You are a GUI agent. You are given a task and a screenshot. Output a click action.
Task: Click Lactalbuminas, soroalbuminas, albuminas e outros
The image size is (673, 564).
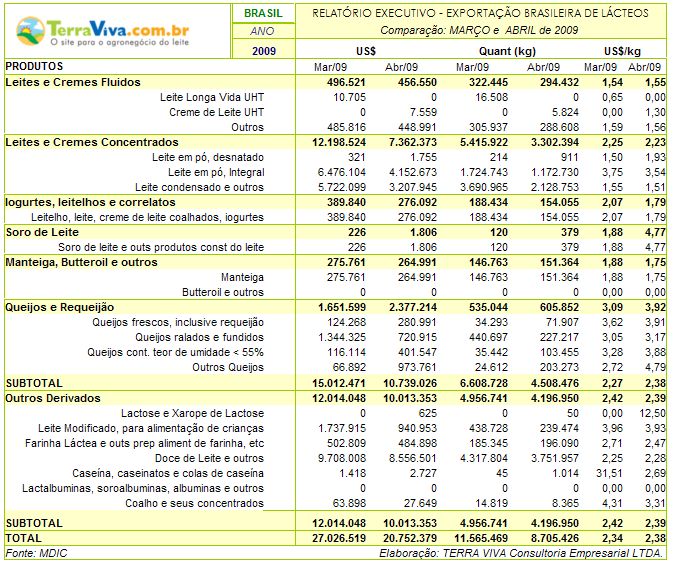pos(143,488)
